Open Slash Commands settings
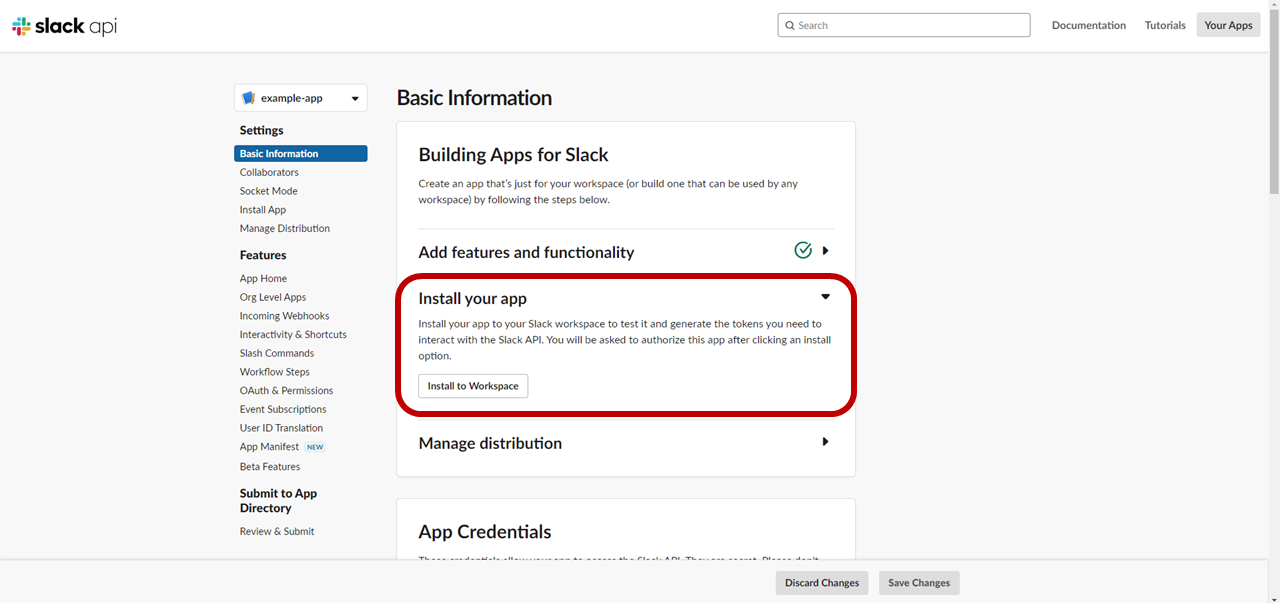This screenshot has width=1280, height=603. pyautogui.click(x=276, y=353)
